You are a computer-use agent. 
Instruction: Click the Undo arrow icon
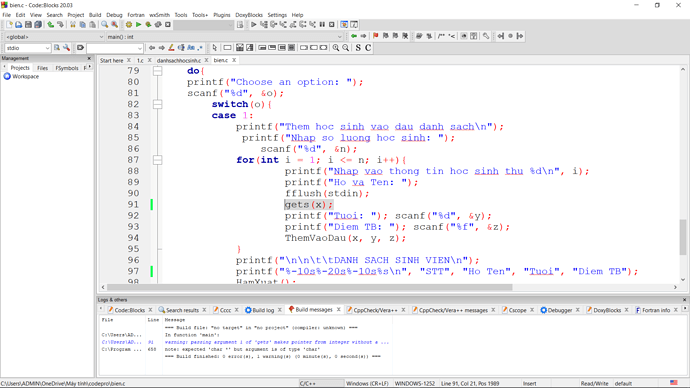click(51, 25)
